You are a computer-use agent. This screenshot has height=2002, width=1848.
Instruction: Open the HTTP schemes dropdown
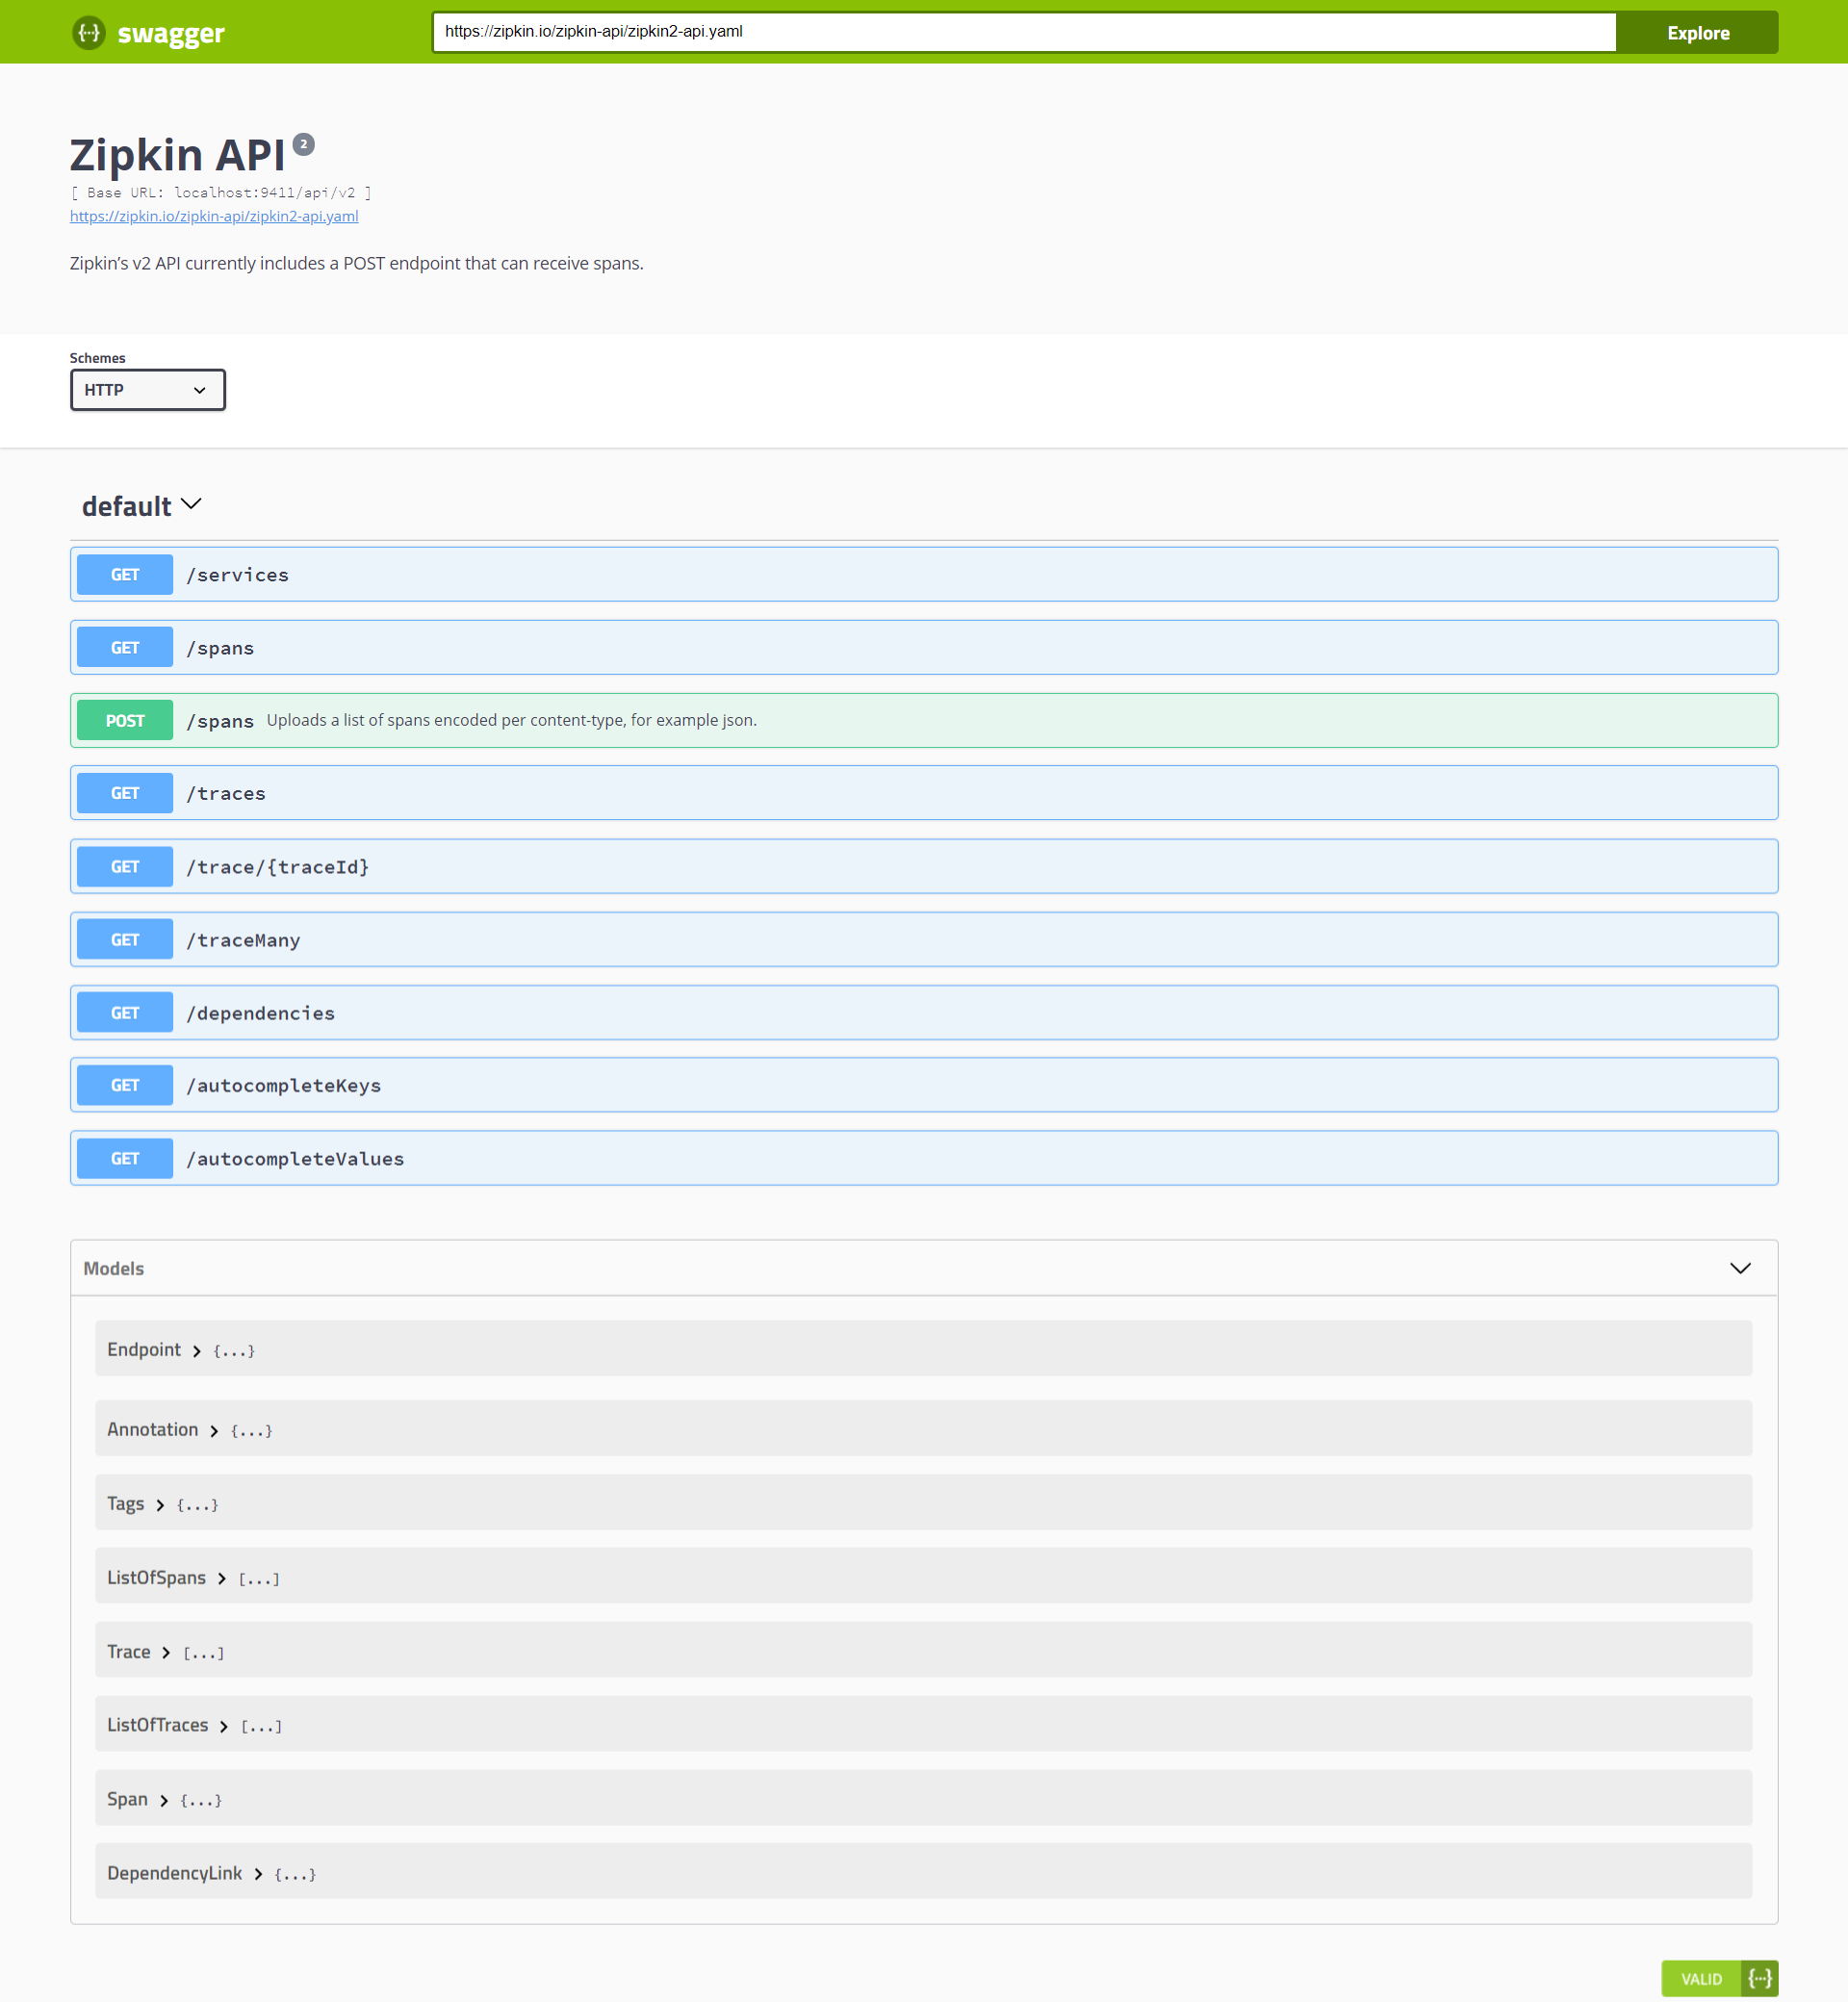click(147, 390)
